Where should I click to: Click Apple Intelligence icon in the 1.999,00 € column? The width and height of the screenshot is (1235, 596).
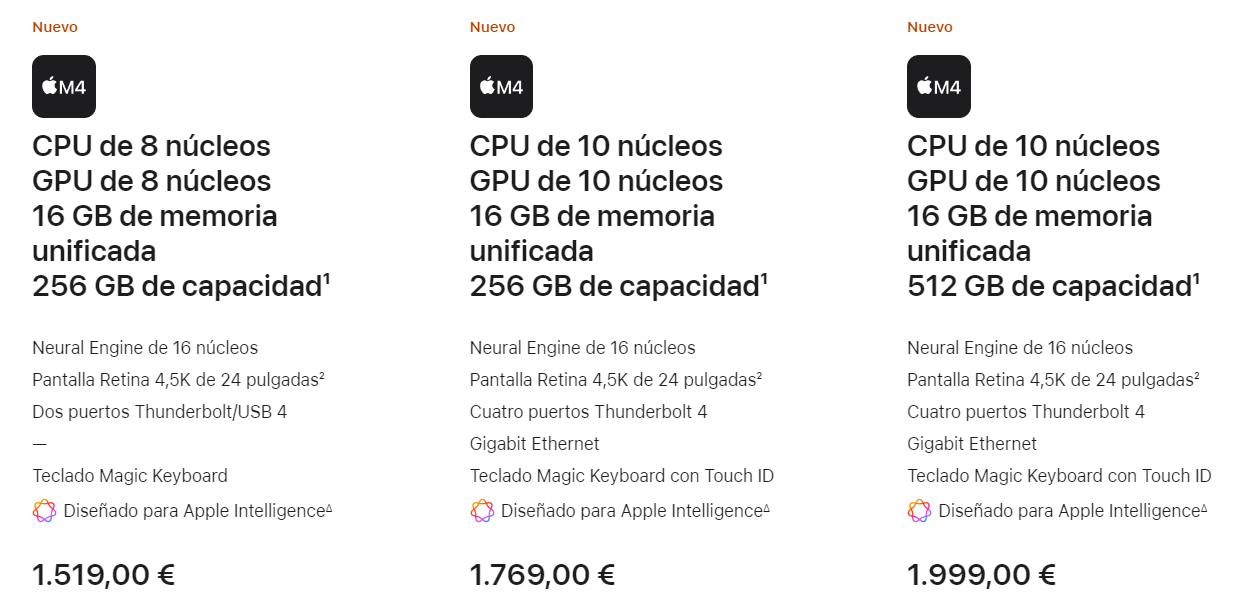pos(919,511)
